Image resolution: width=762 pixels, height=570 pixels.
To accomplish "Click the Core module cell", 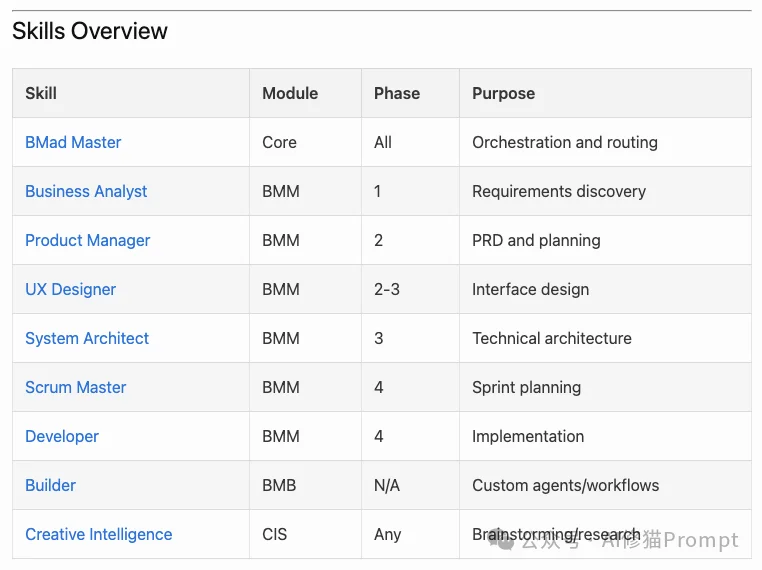I will coord(280,142).
